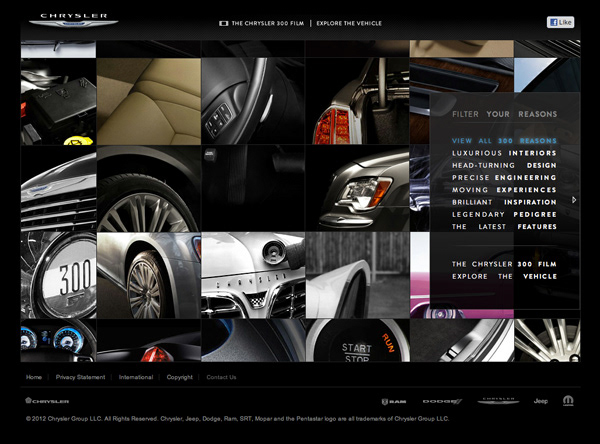
Task: Click the Jeep brand logo
Action: (x=541, y=401)
